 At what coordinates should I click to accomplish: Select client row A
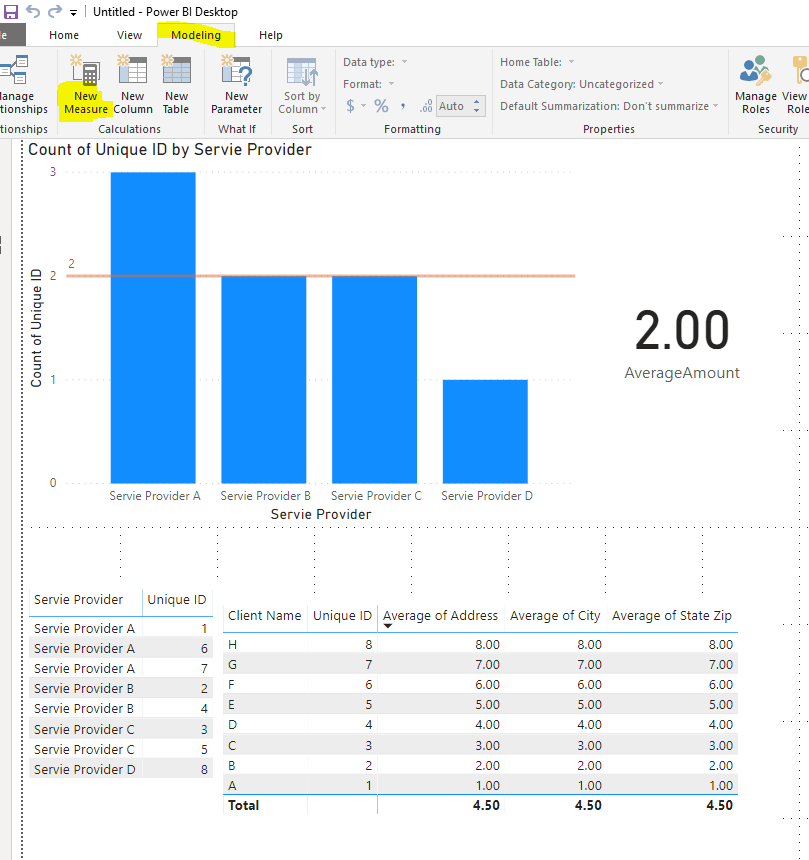point(480,785)
